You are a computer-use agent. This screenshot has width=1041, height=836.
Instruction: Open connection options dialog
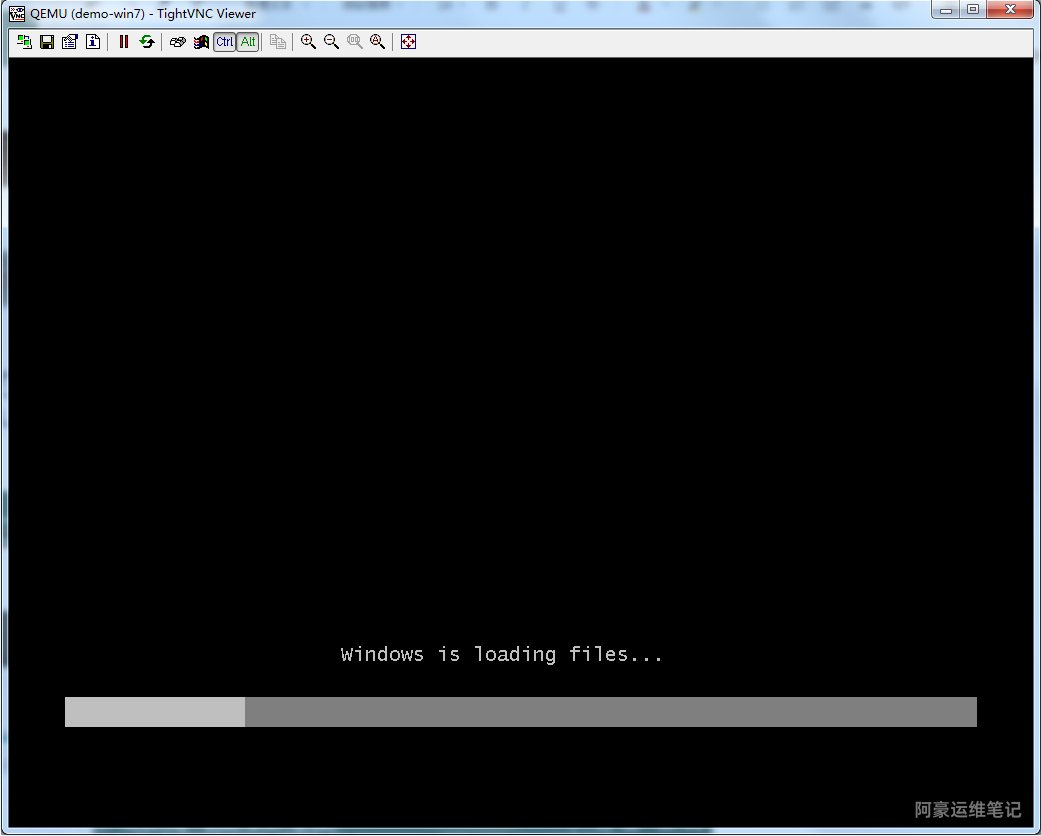pyautogui.click(x=69, y=42)
